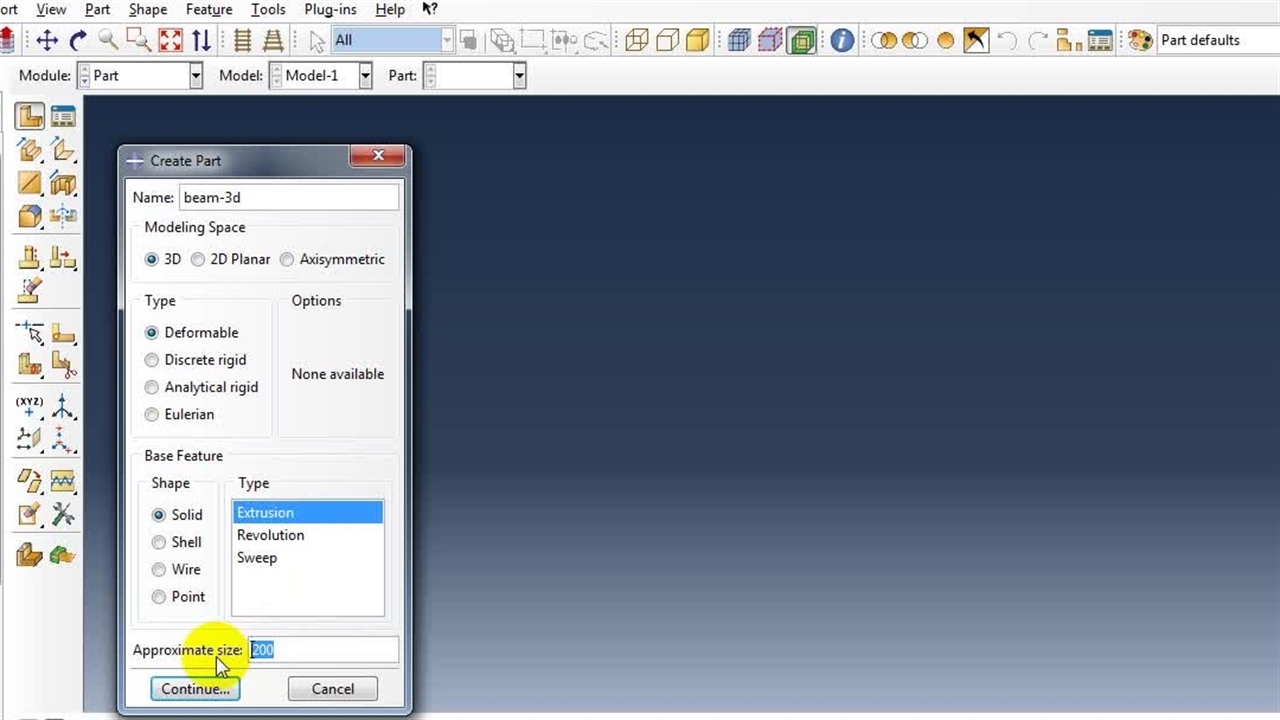
Task: Select the 2D Planar modeling space
Action: (x=198, y=259)
